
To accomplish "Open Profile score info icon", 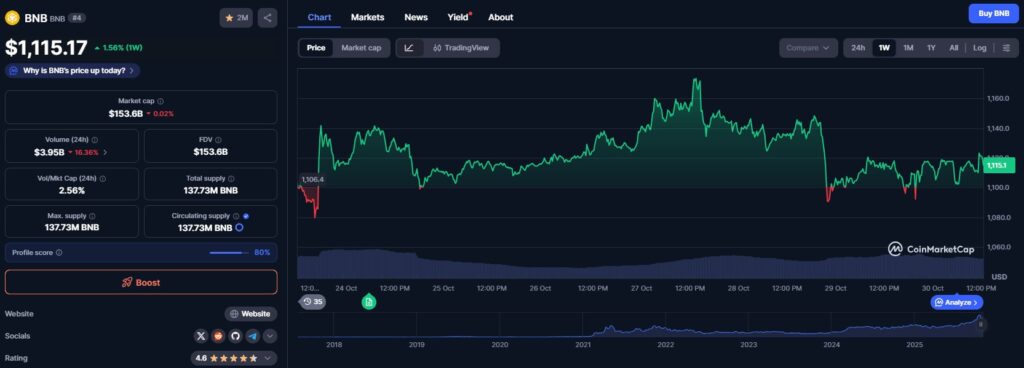I will coord(59,253).
